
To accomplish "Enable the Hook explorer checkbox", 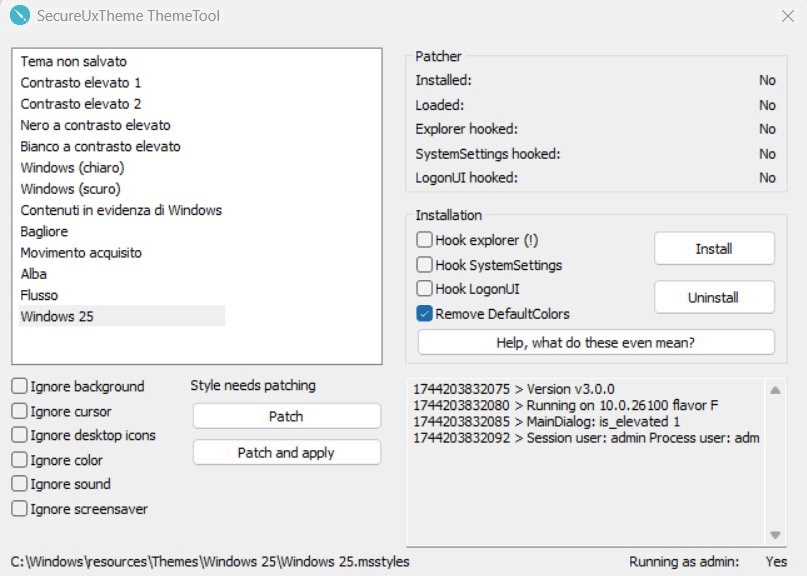I will pyautogui.click(x=425, y=240).
